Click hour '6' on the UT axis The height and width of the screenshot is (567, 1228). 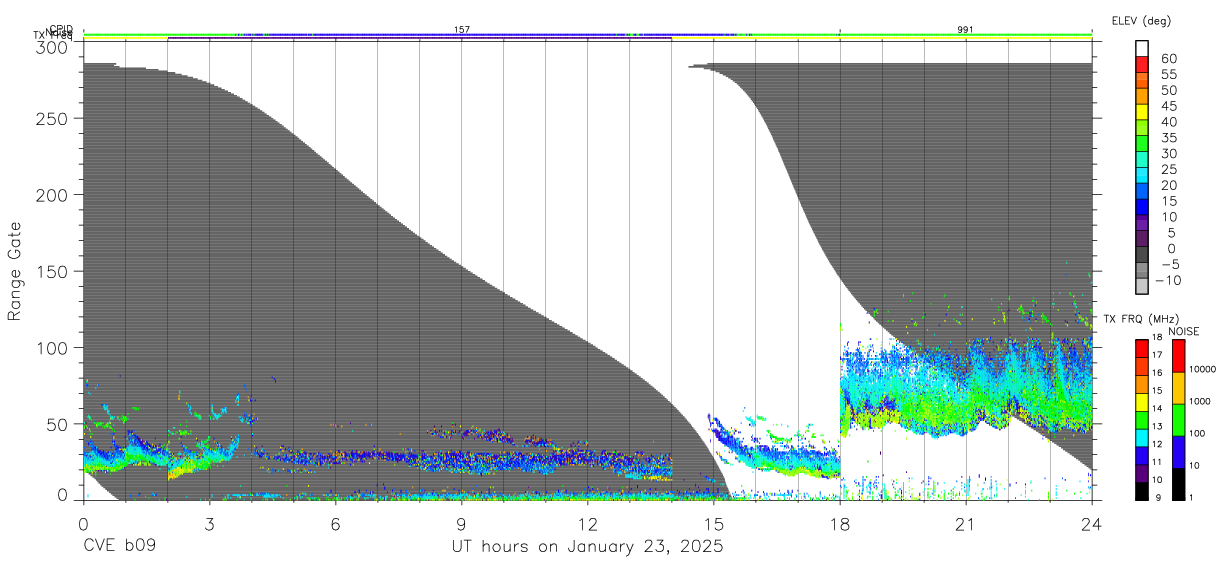[335, 524]
